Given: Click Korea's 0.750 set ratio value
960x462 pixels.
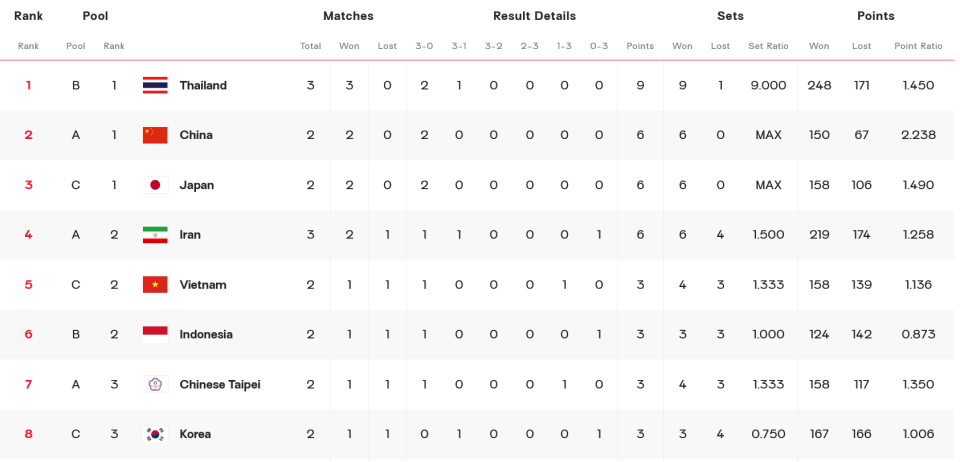Looking at the screenshot, I should pyautogui.click(x=768, y=434).
